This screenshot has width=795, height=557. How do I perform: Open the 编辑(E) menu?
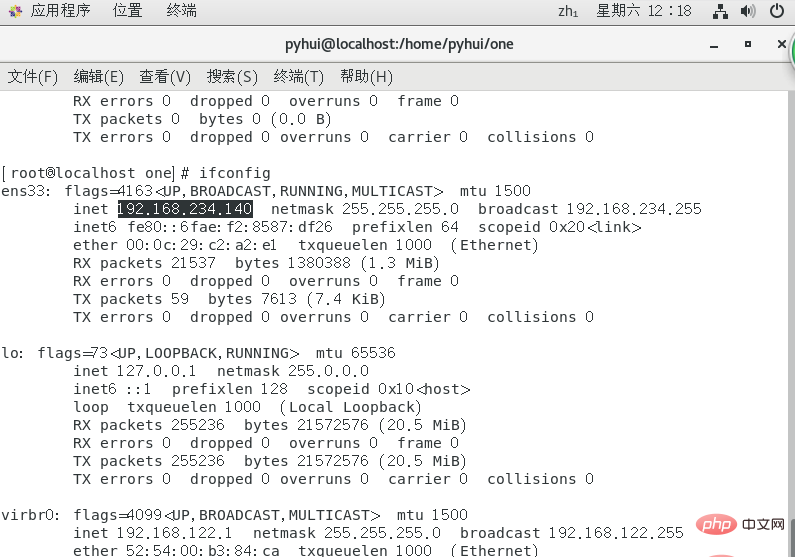(98, 77)
